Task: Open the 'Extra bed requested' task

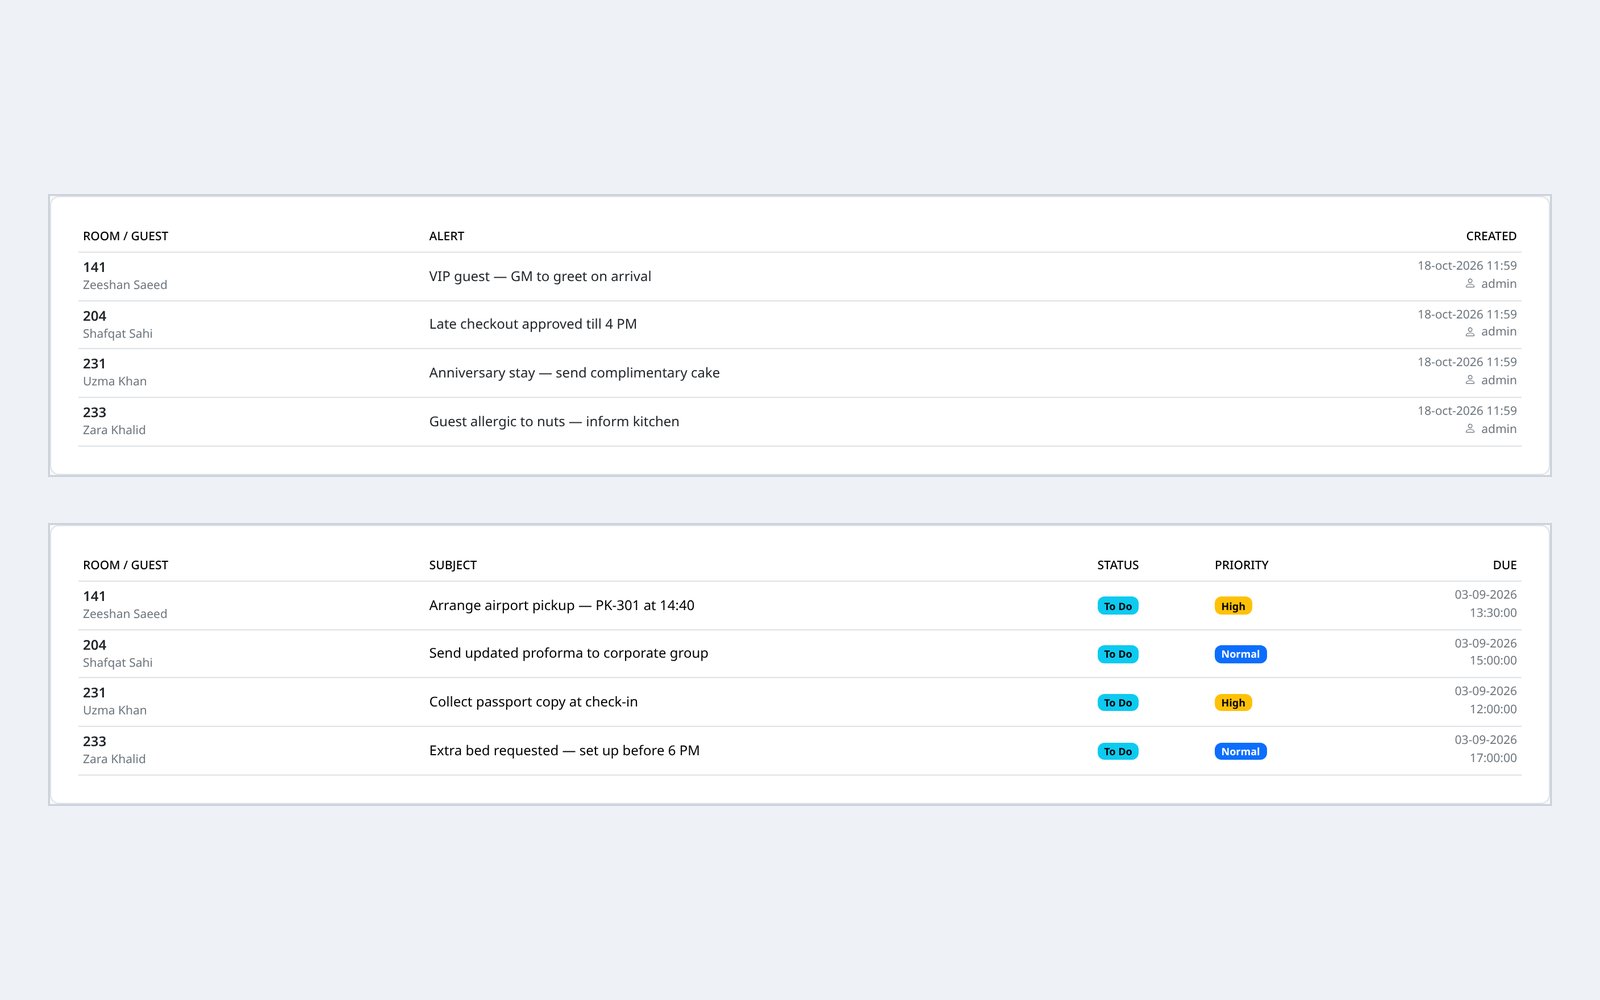Action: tap(564, 750)
